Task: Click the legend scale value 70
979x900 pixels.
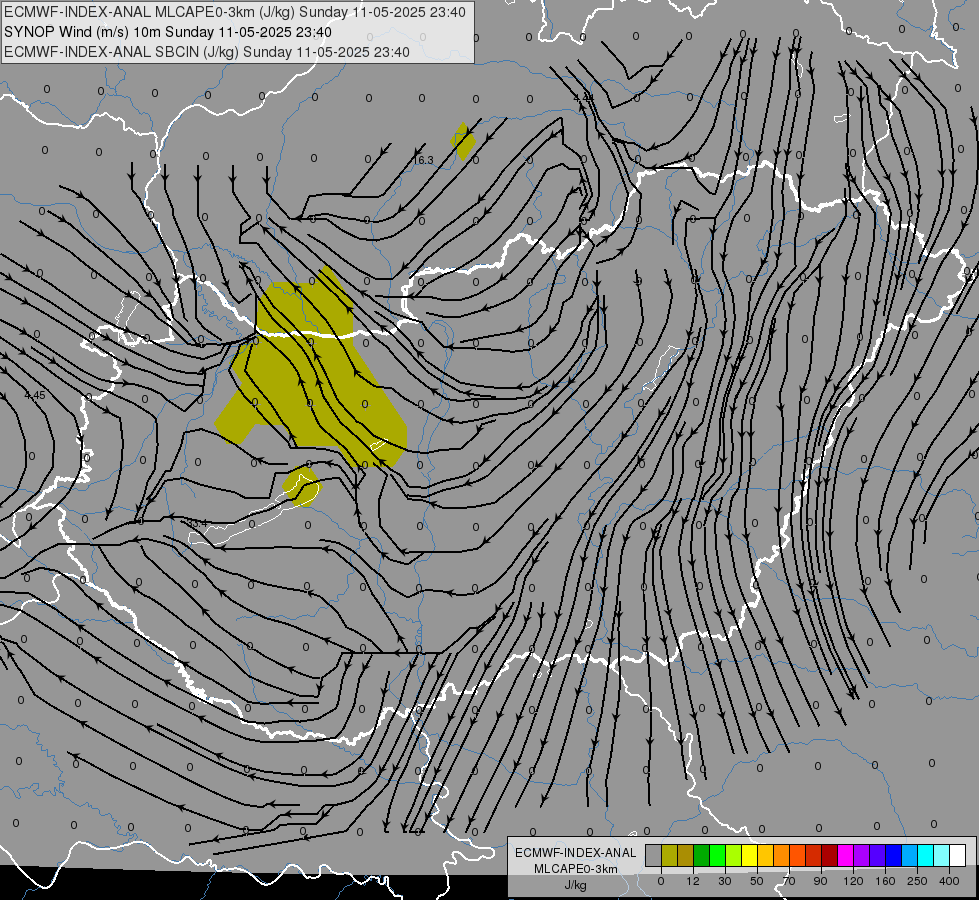Action: [x=789, y=881]
